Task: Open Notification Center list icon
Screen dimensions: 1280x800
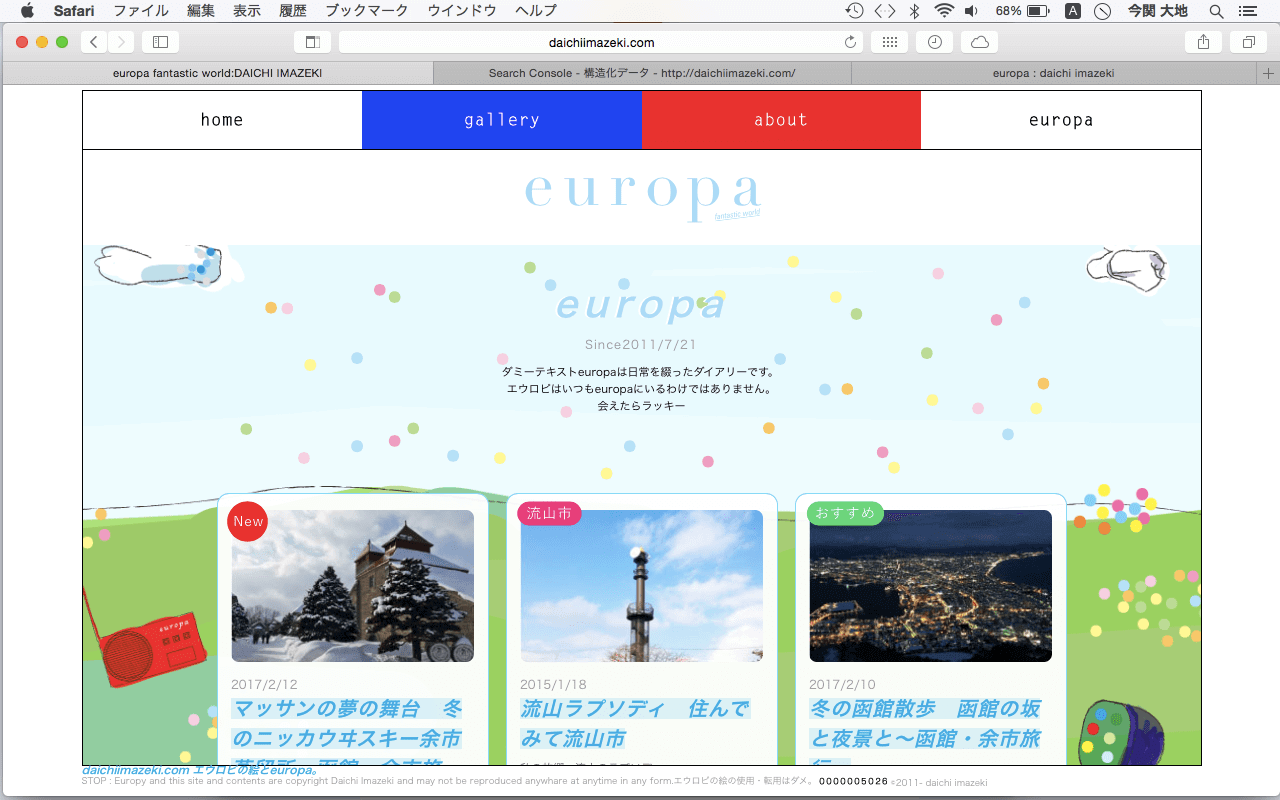Action: point(1246,11)
